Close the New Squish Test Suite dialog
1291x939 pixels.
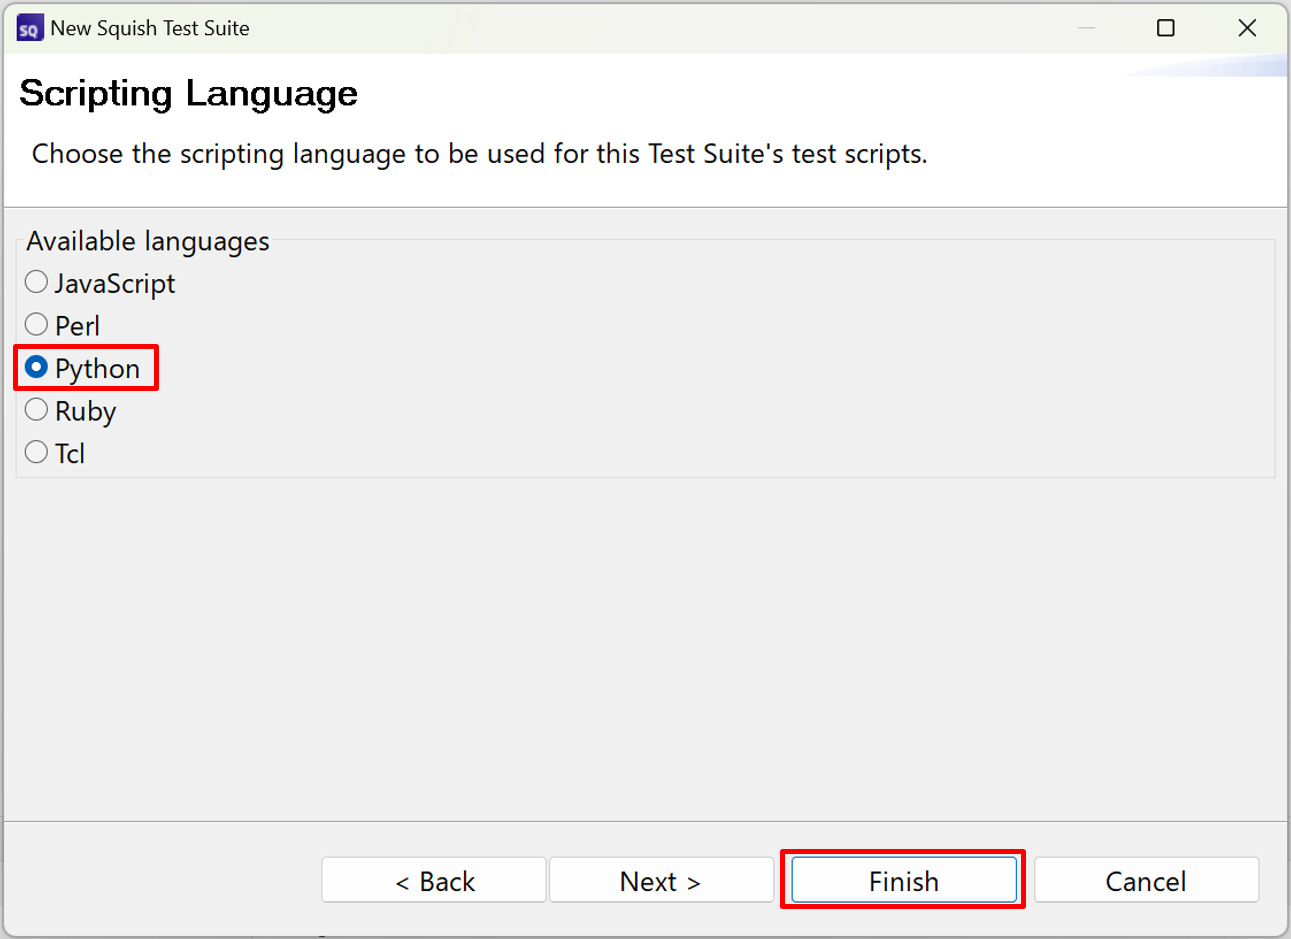pos(1246,28)
